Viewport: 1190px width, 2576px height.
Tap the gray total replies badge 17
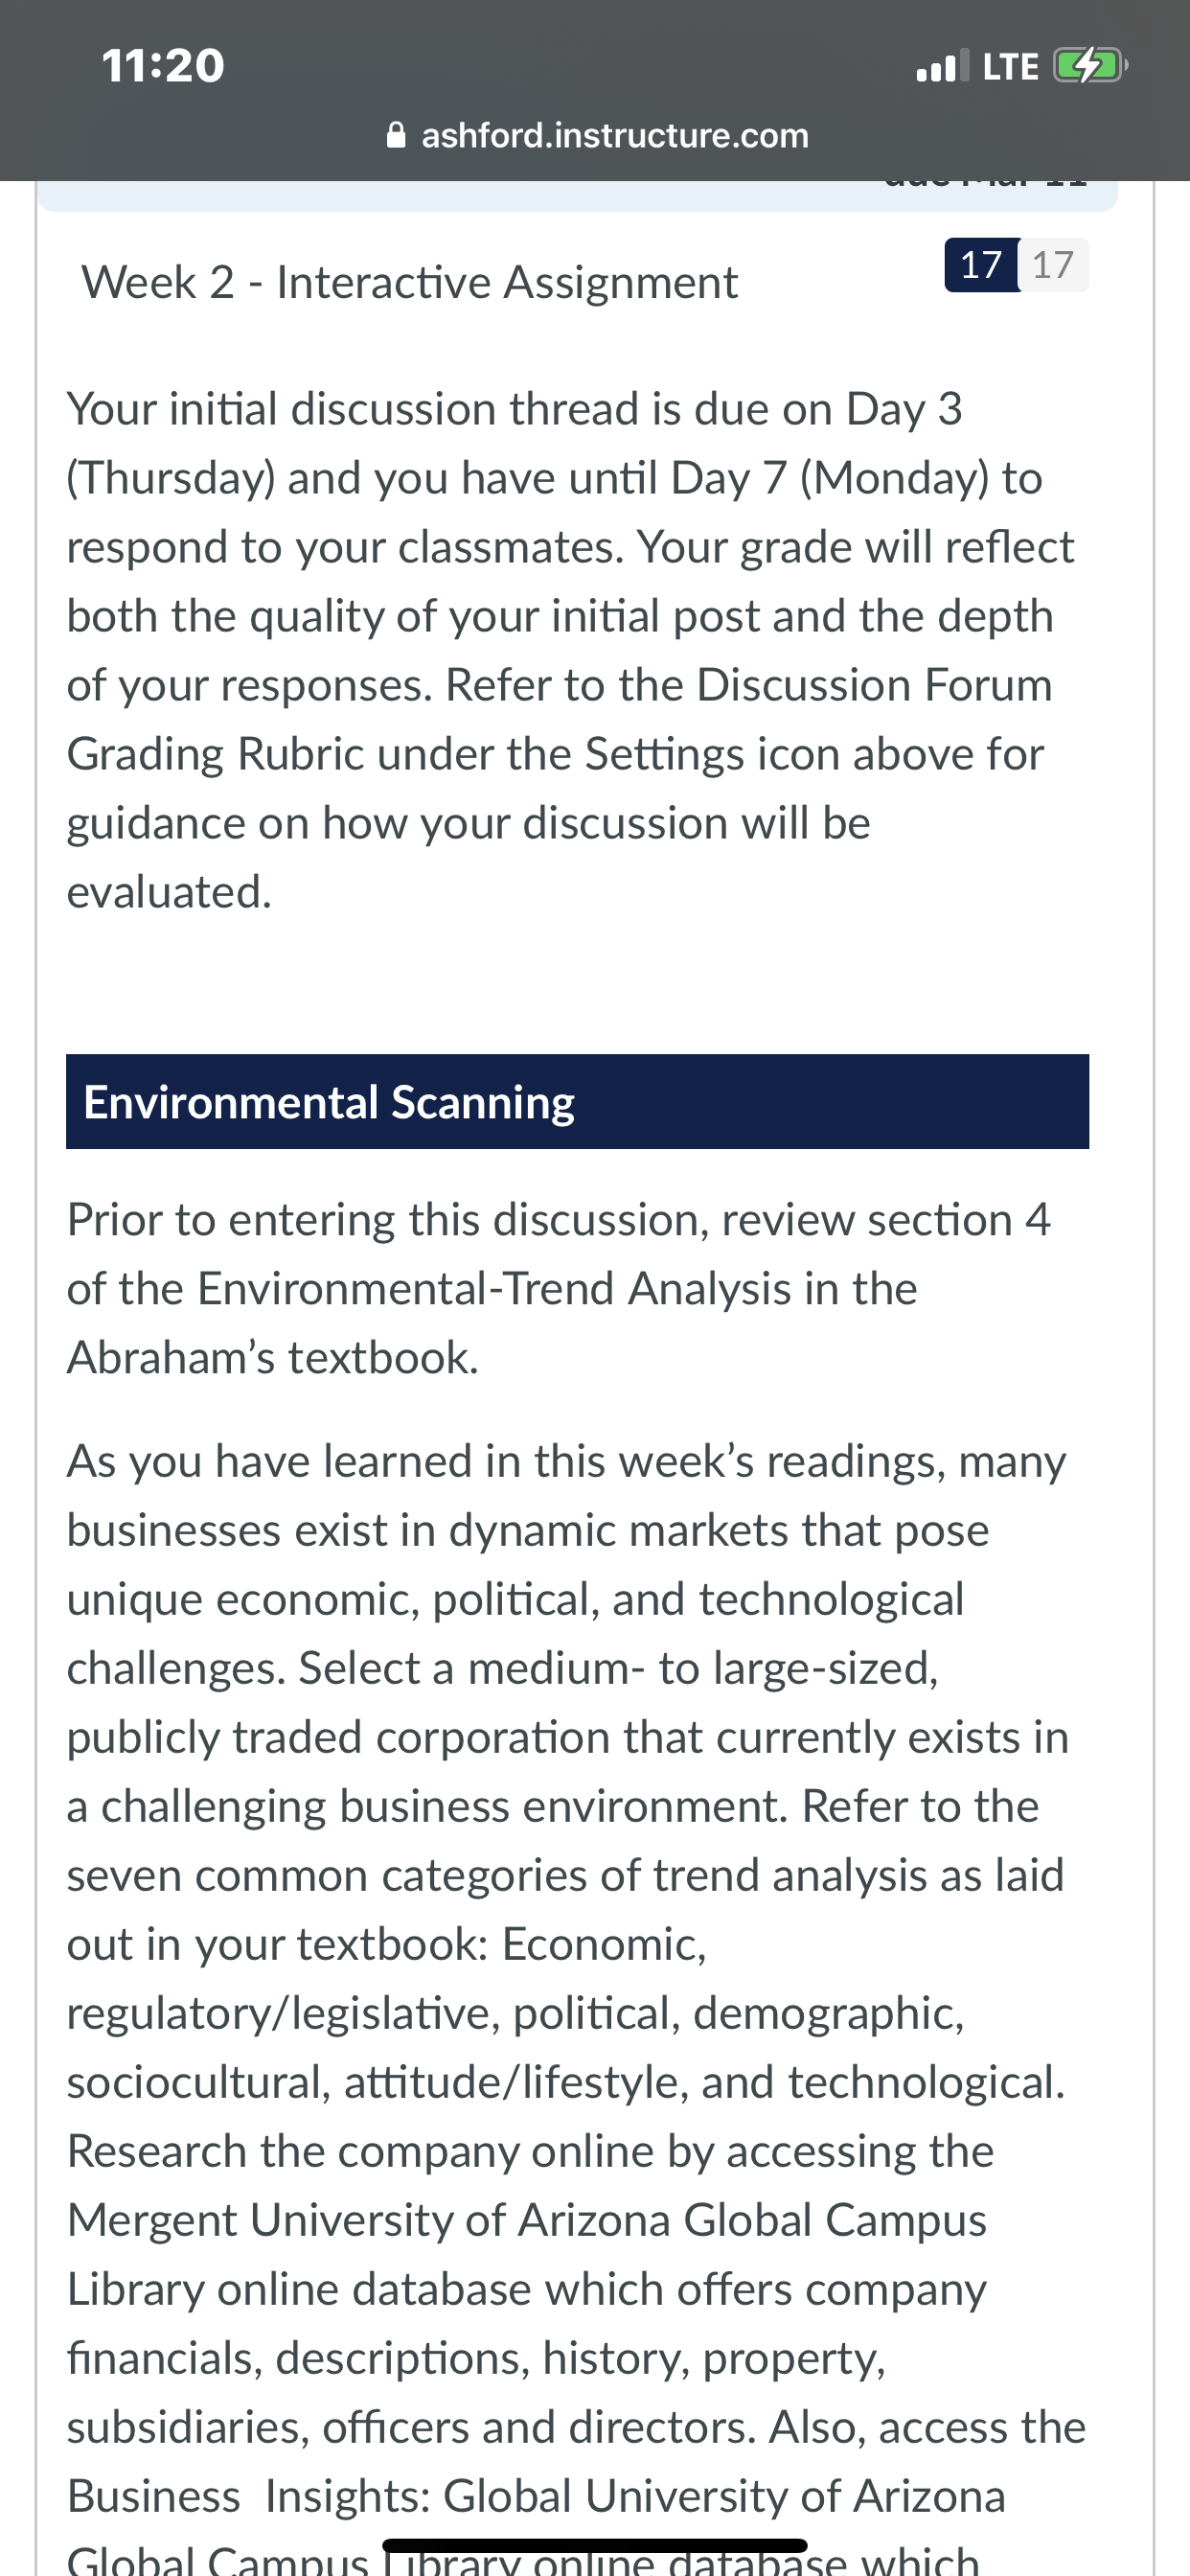(1053, 265)
